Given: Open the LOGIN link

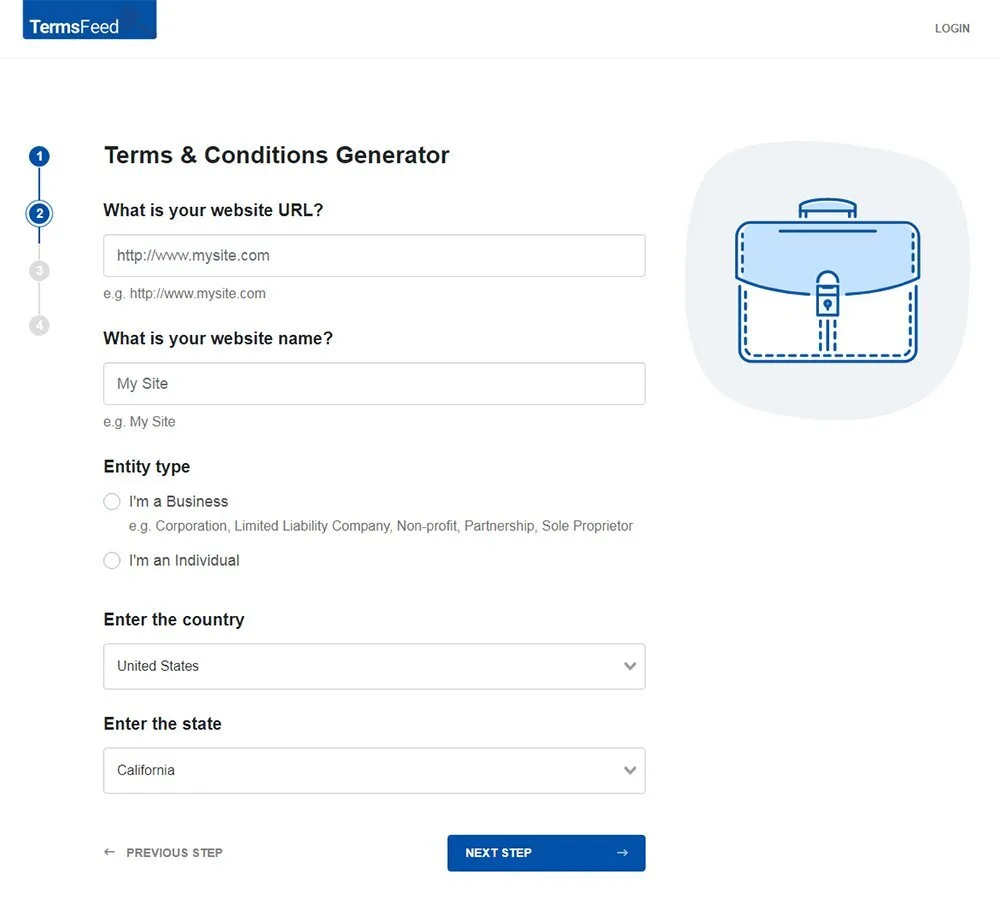Looking at the screenshot, I should (x=952, y=29).
